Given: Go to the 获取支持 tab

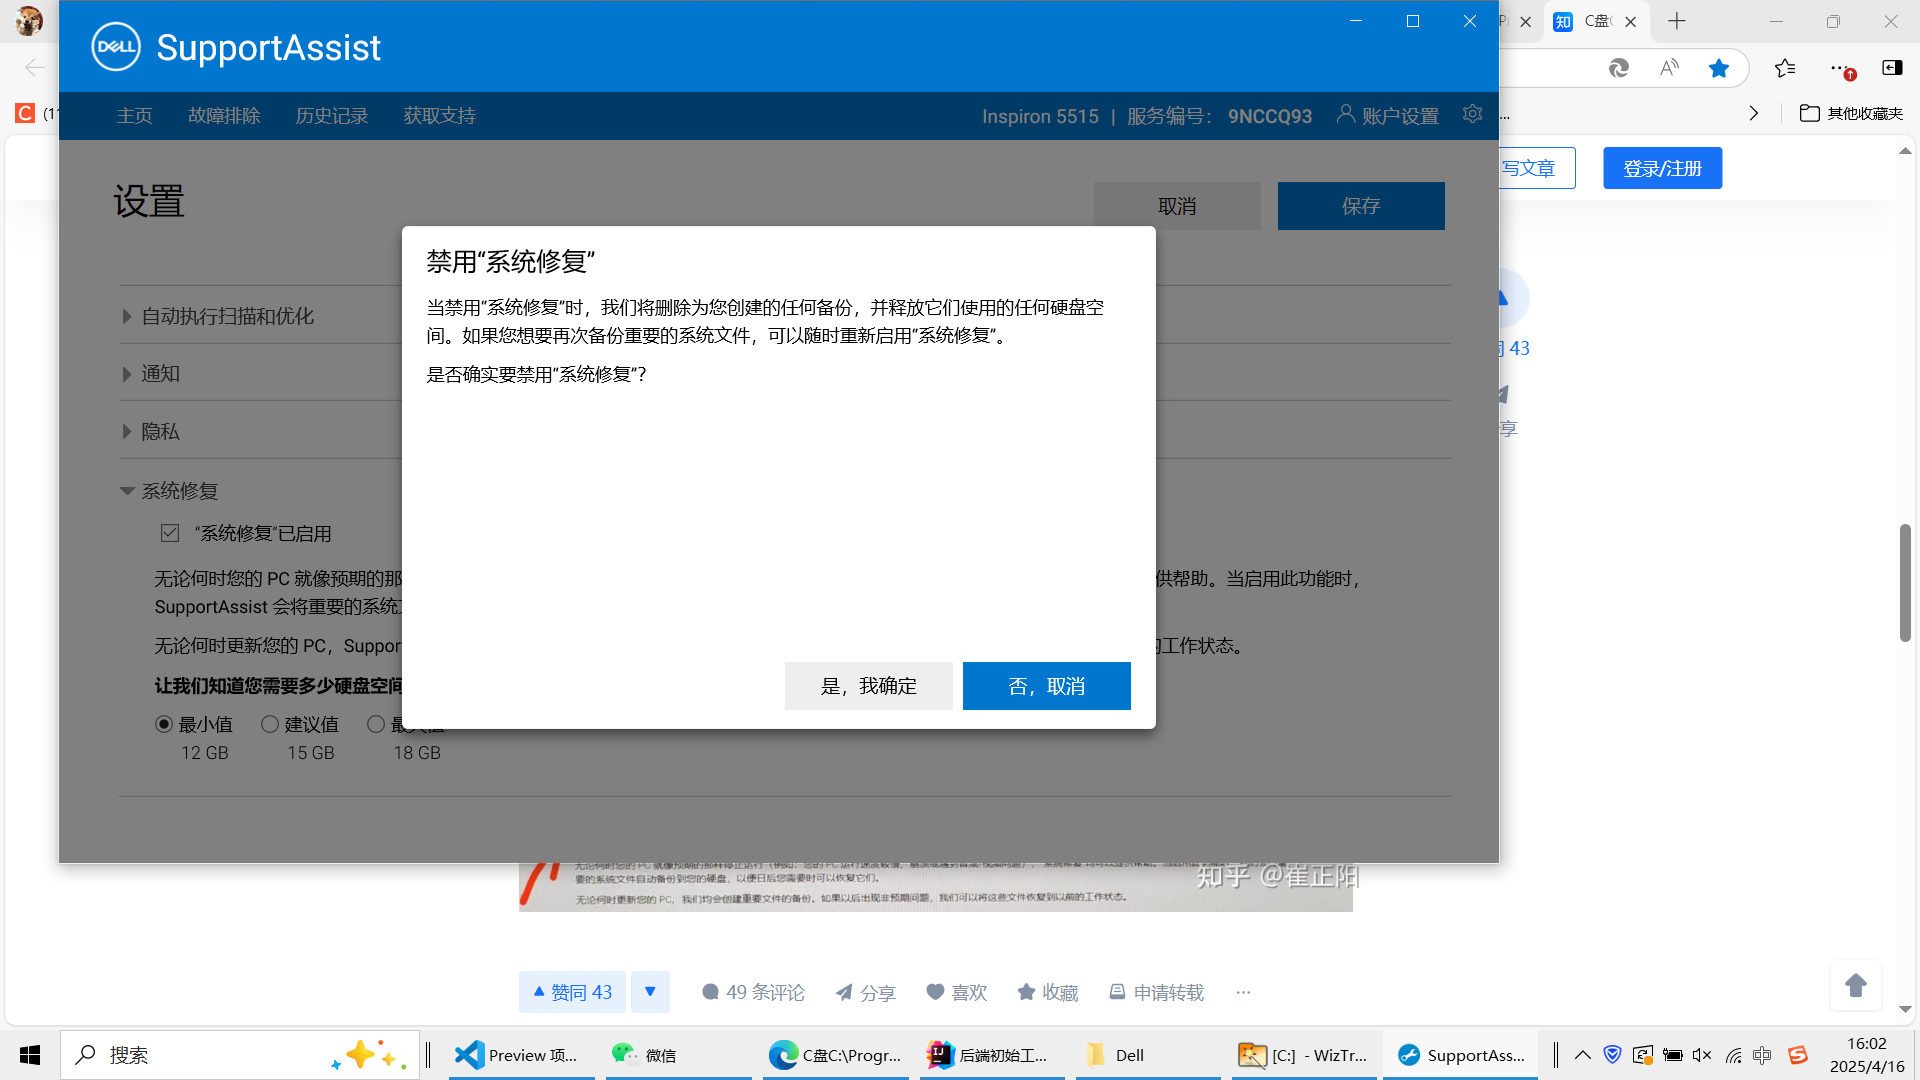Looking at the screenshot, I should [439, 116].
